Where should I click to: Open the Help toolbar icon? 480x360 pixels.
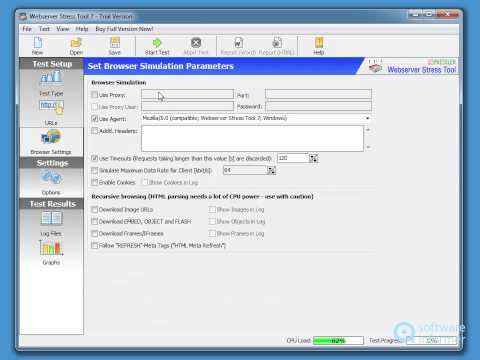pos(319,46)
